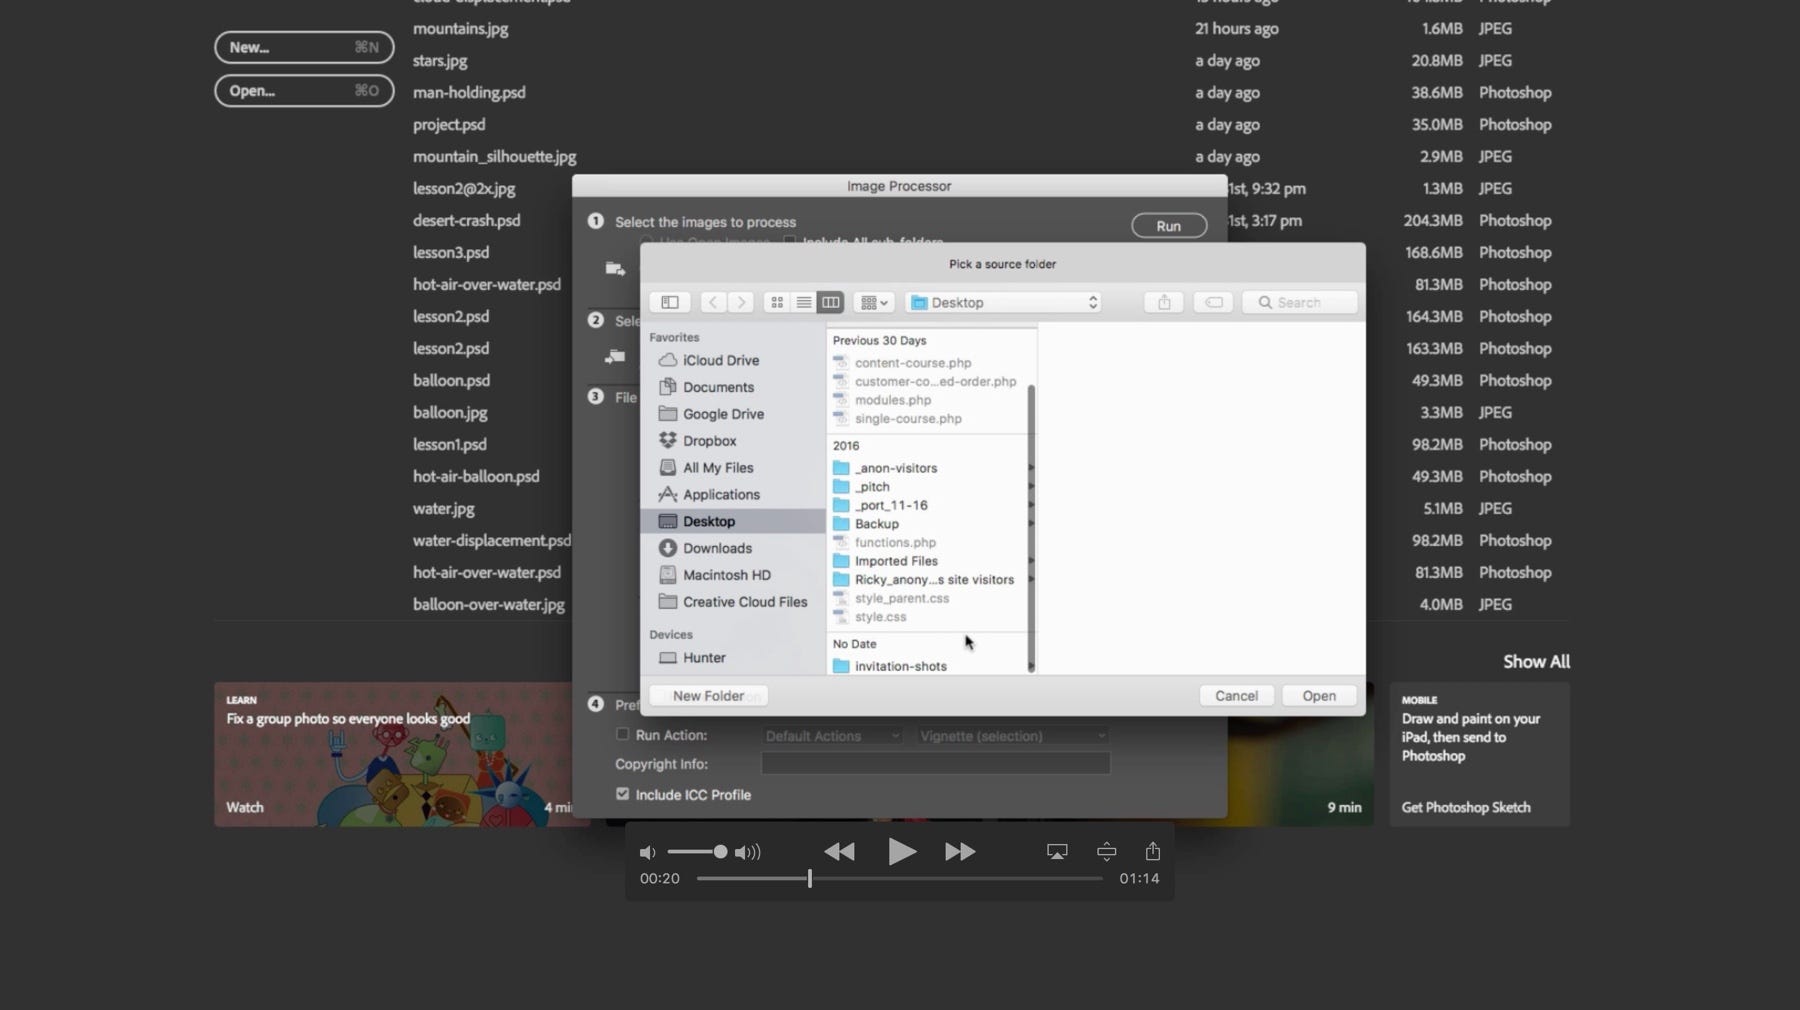Image resolution: width=1800 pixels, height=1010 pixels.
Task: Open the Vignette (selection) dropdown
Action: (x=1012, y=736)
